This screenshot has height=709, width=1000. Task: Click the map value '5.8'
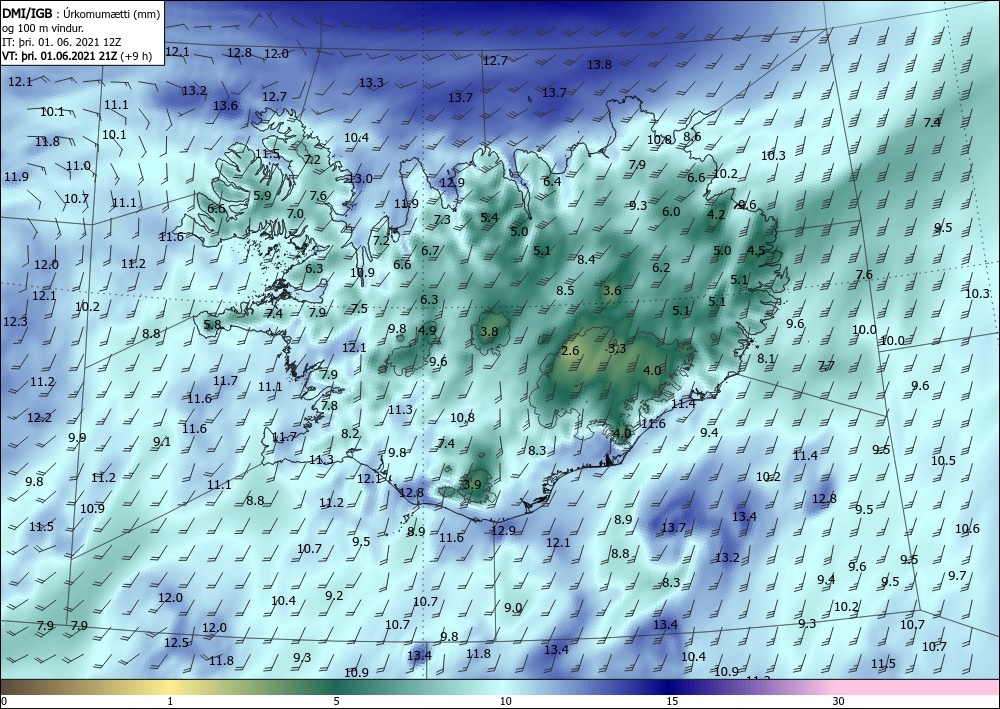(x=212, y=325)
